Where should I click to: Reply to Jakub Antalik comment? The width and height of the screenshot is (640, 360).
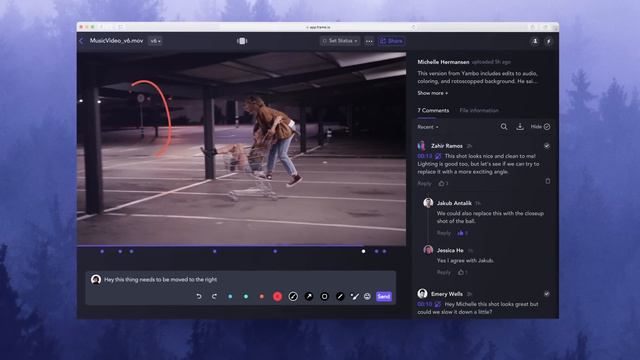444,233
